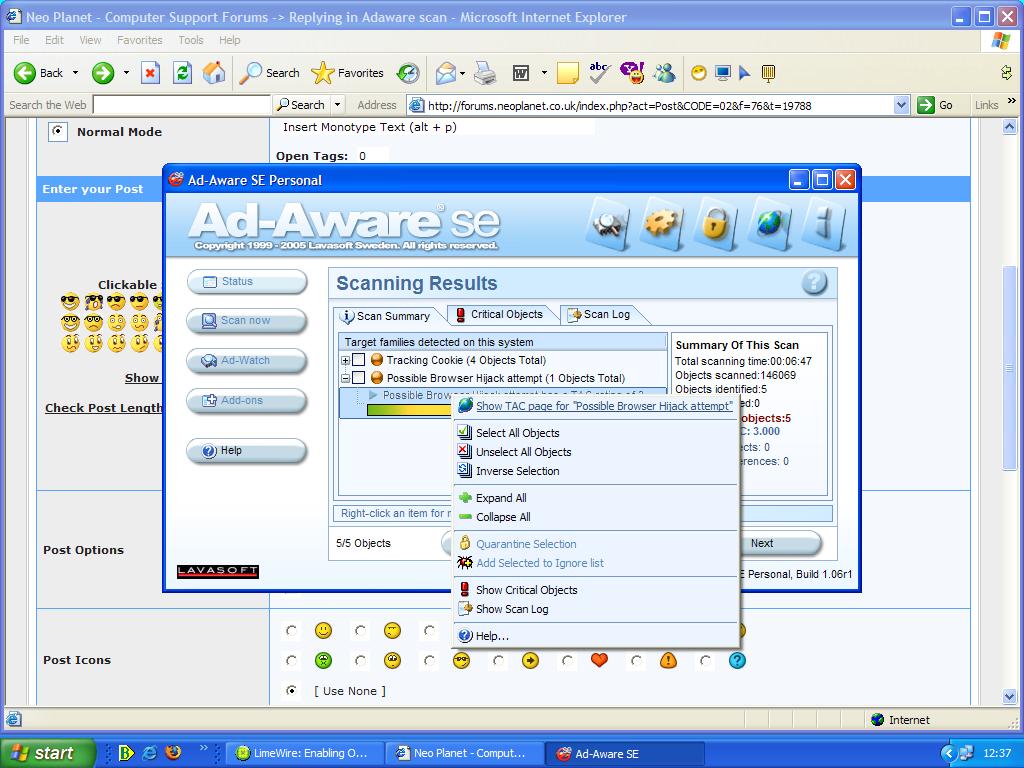Viewport: 1024px width, 768px height.
Task: Collapse the Possible Browser Hijack node
Action: pos(345,377)
